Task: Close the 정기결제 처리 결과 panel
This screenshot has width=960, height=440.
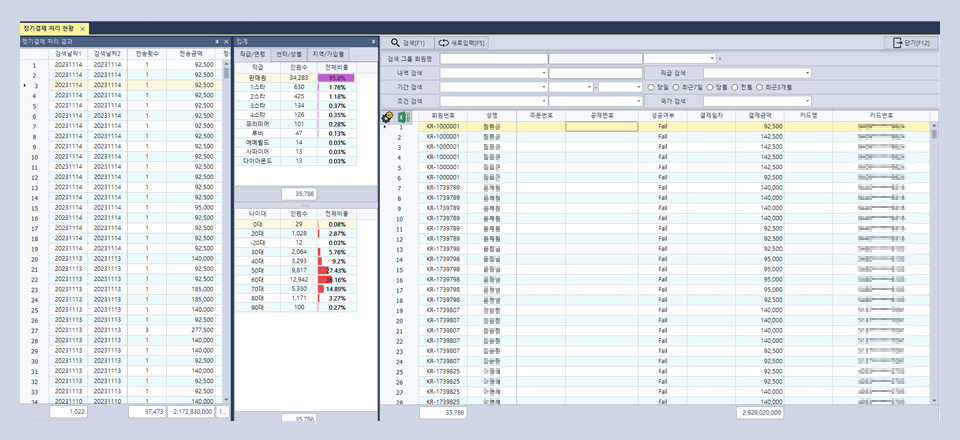Action: click(226, 41)
